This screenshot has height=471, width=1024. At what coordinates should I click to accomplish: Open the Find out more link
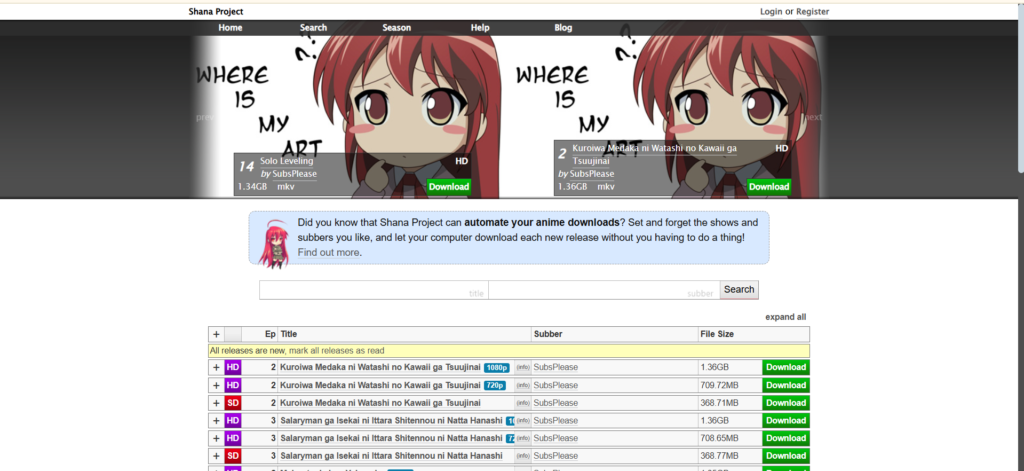click(328, 252)
